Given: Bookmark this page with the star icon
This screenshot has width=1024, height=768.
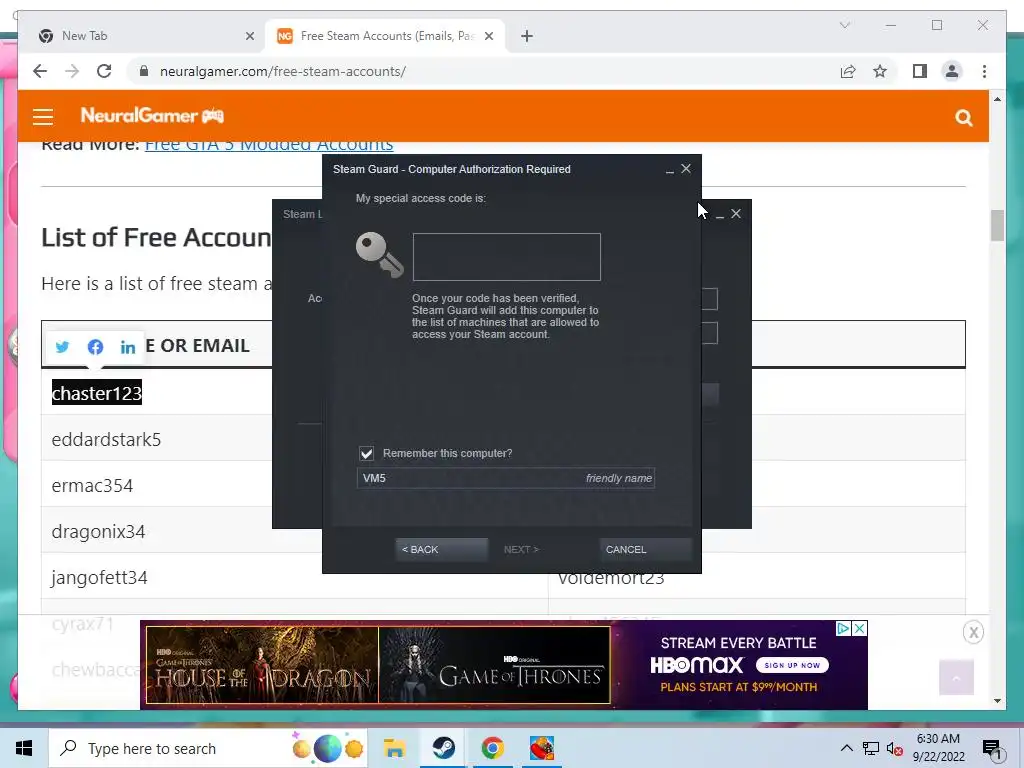Looking at the screenshot, I should pyautogui.click(x=880, y=71).
